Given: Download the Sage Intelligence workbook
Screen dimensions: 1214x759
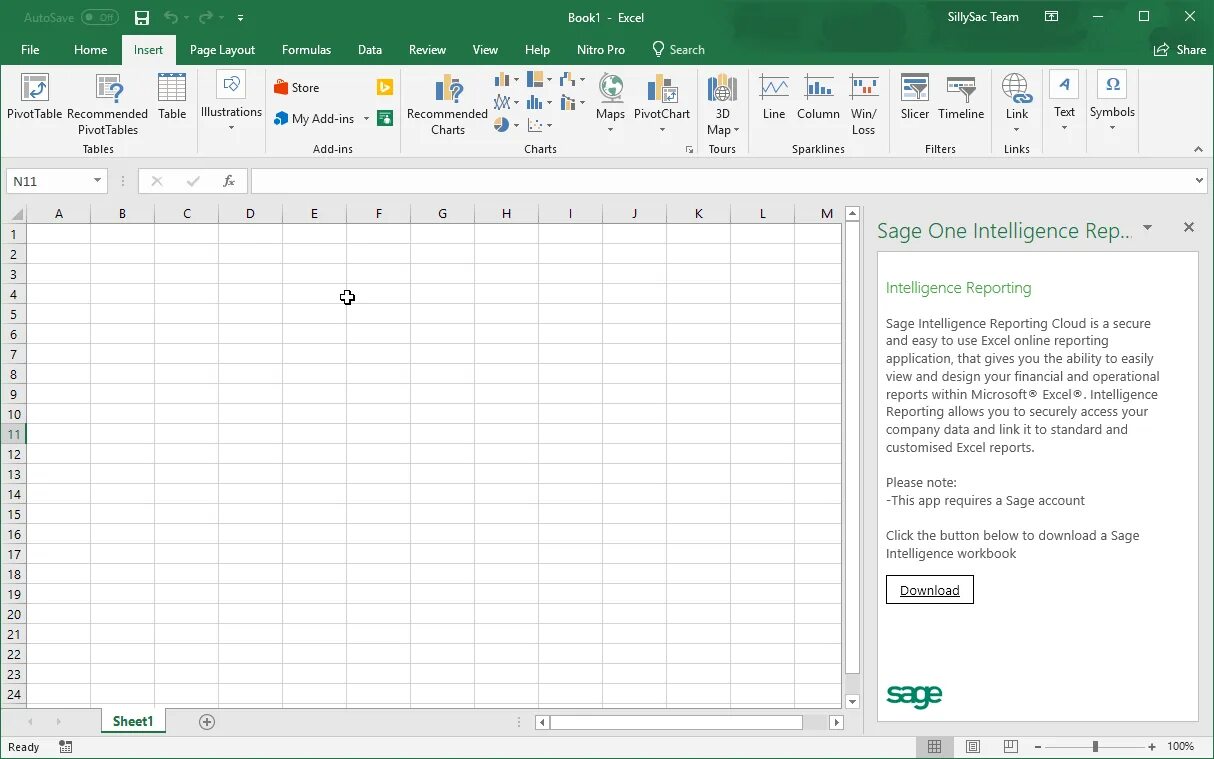Looking at the screenshot, I should click(x=929, y=590).
